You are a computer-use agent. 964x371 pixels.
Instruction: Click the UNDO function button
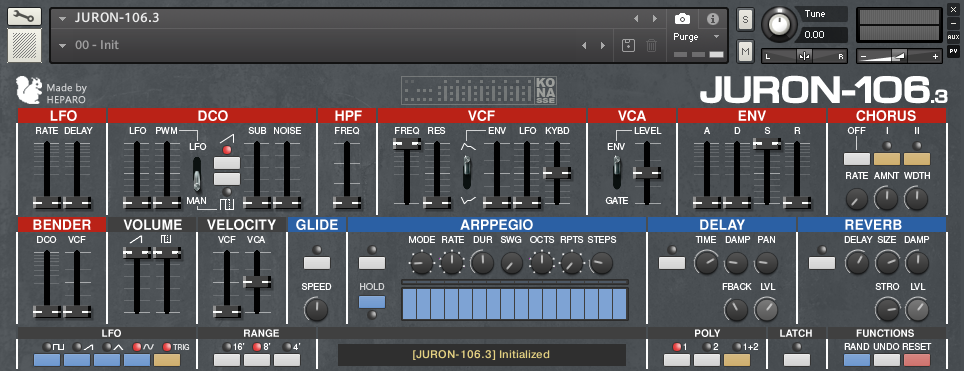(887, 360)
